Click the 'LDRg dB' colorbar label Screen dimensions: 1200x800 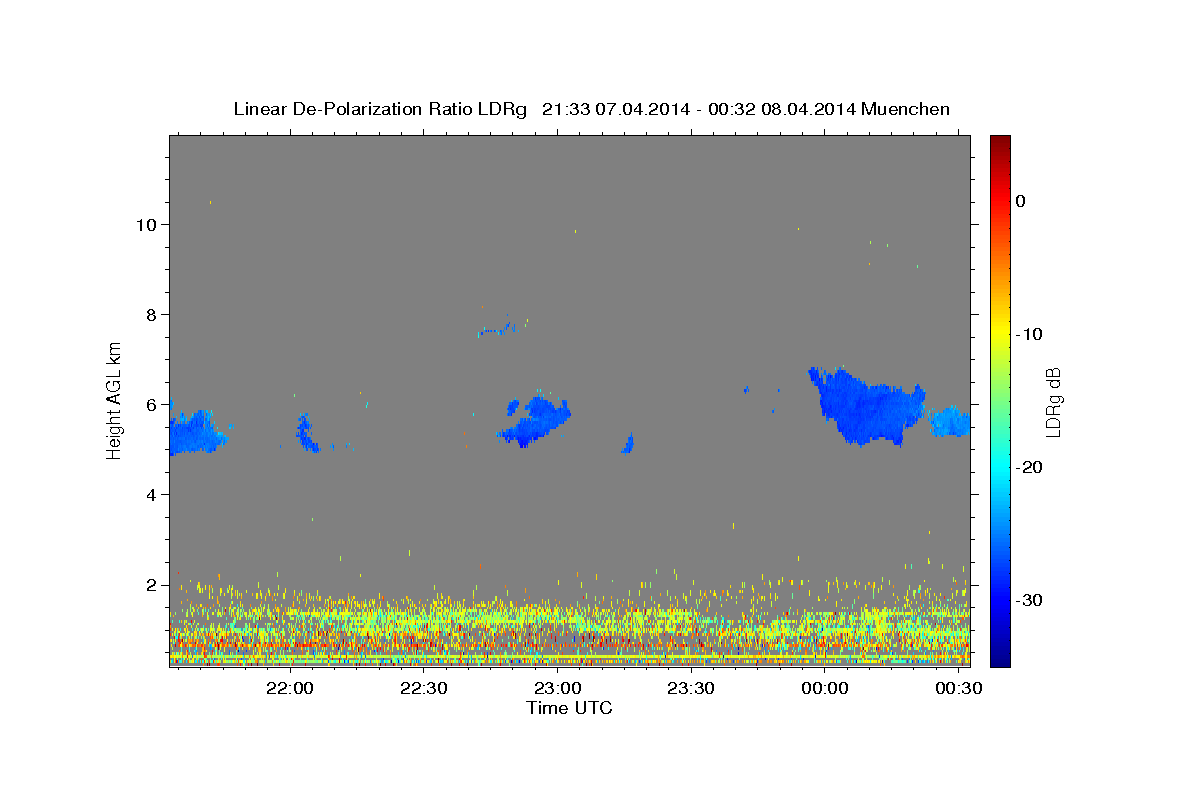1053,402
